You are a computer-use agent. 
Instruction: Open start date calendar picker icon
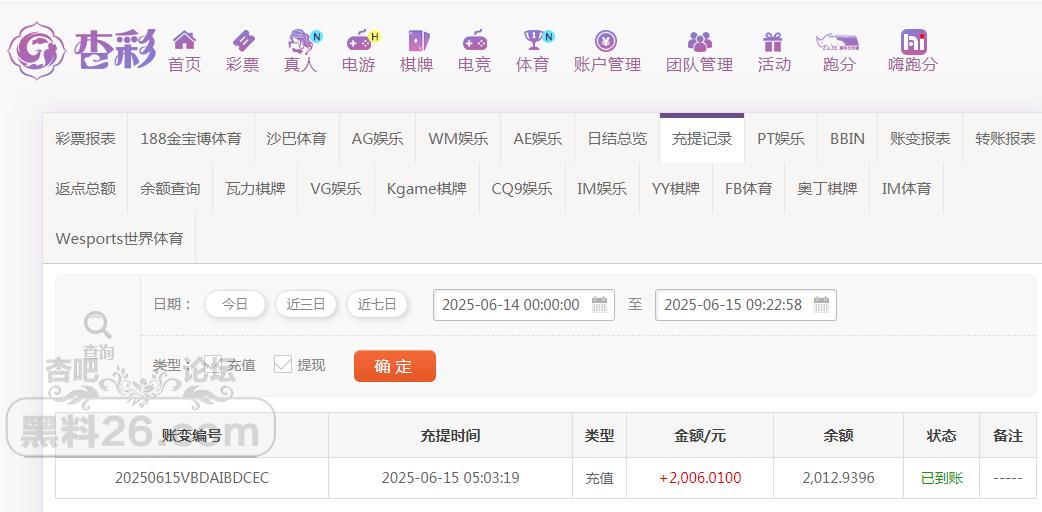(599, 305)
